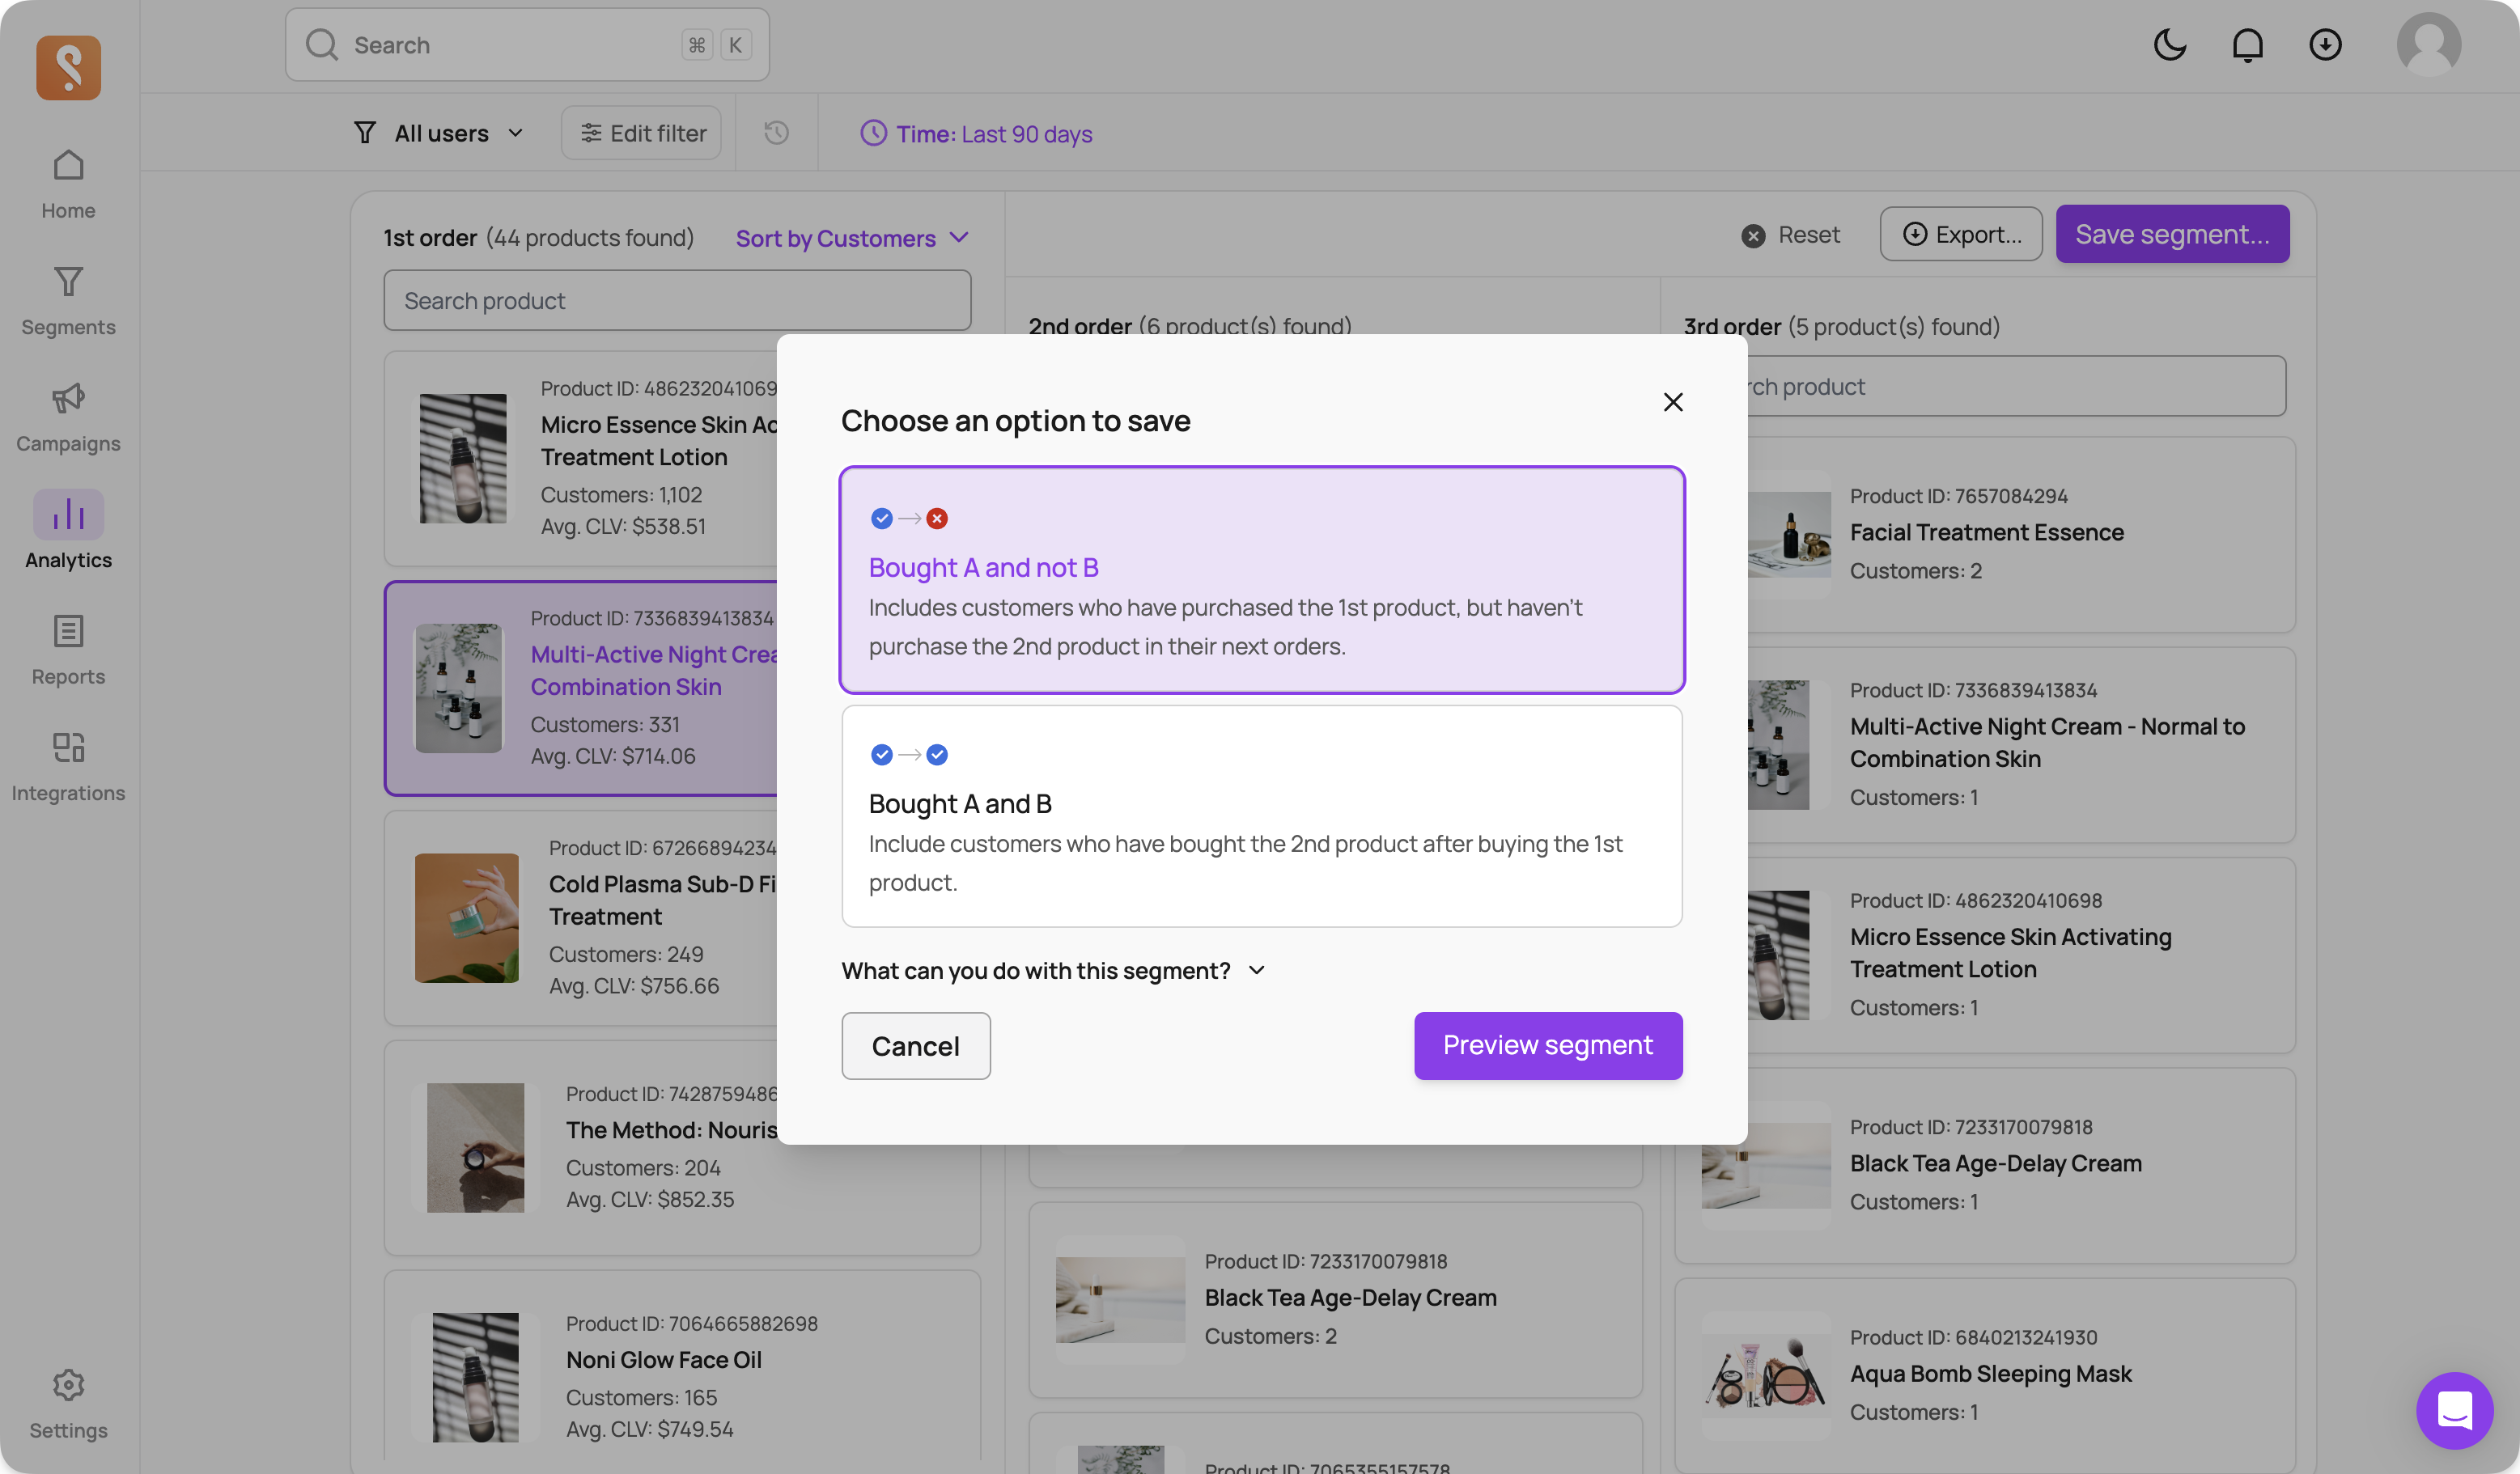Go to Segments in sidebar
The width and height of the screenshot is (2520, 1474).
(68, 300)
